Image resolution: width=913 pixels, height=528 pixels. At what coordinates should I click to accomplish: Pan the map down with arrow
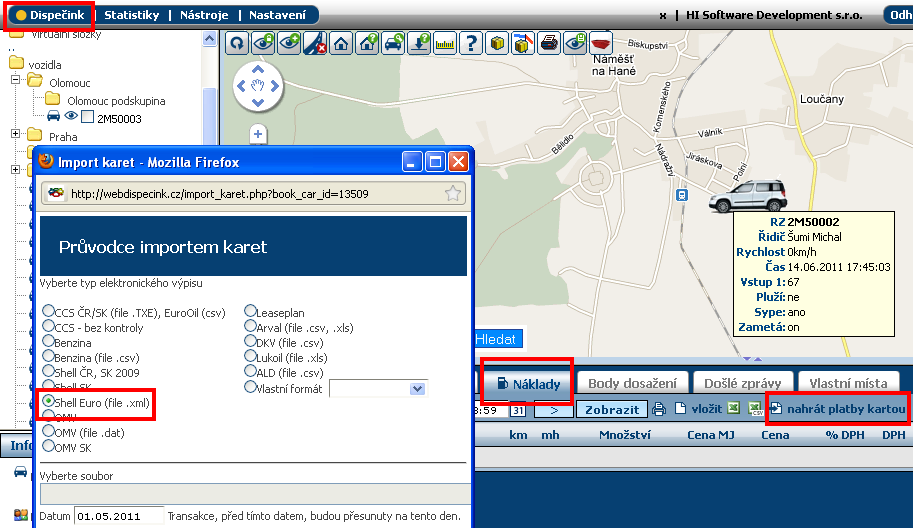pyautogui.click(x=258, y=103)
